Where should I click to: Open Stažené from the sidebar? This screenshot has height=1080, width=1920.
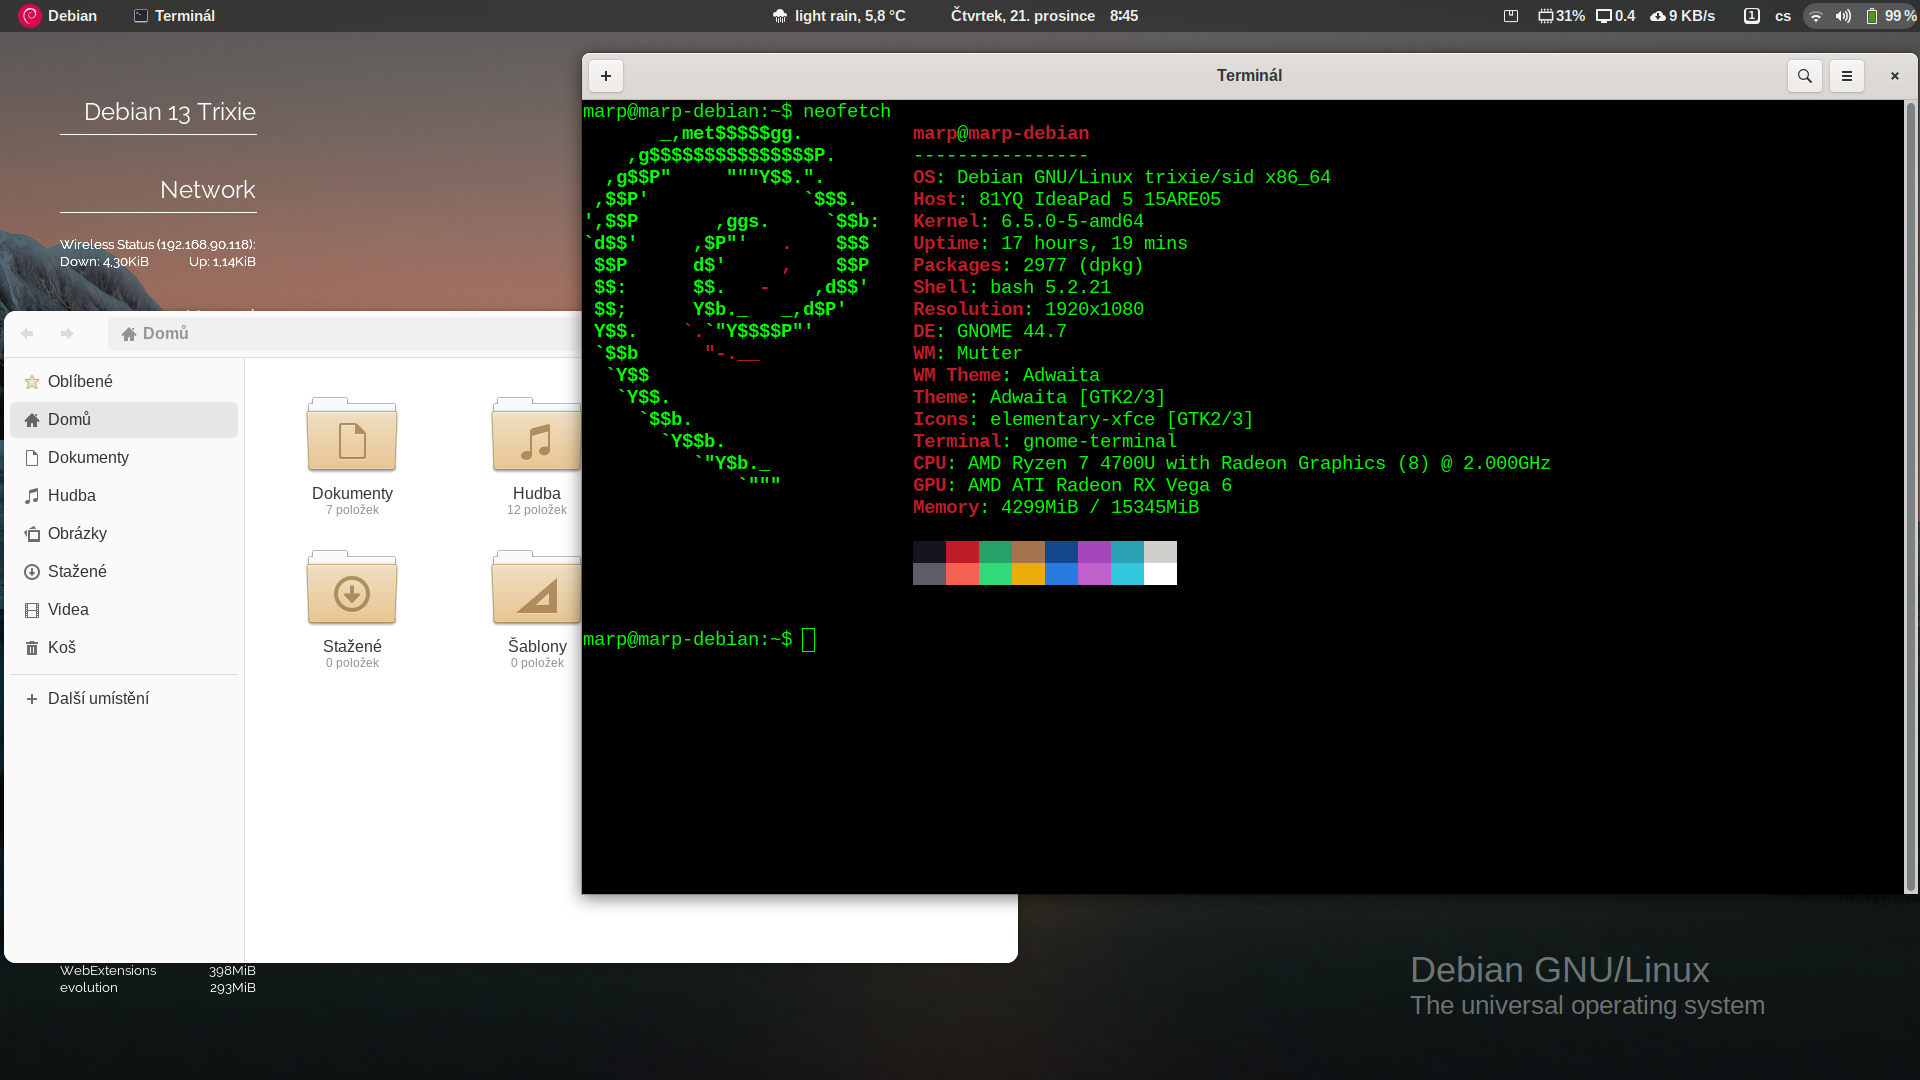[x=124, y=571]
